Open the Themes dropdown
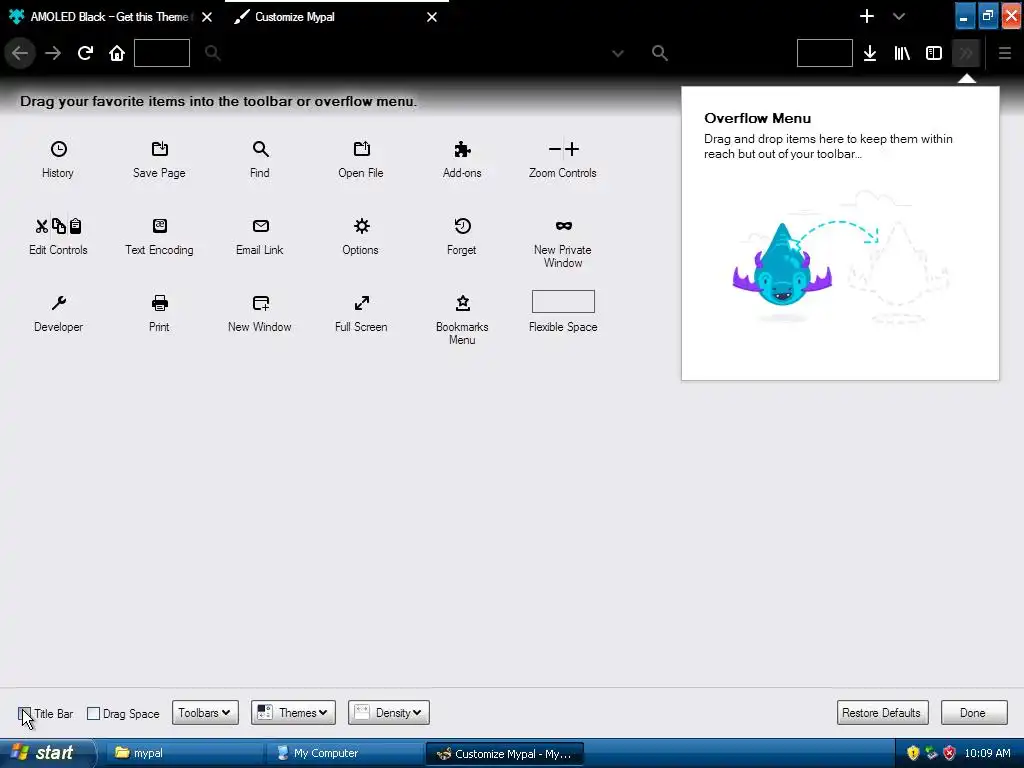The image size is (1024, 768). 293,712
